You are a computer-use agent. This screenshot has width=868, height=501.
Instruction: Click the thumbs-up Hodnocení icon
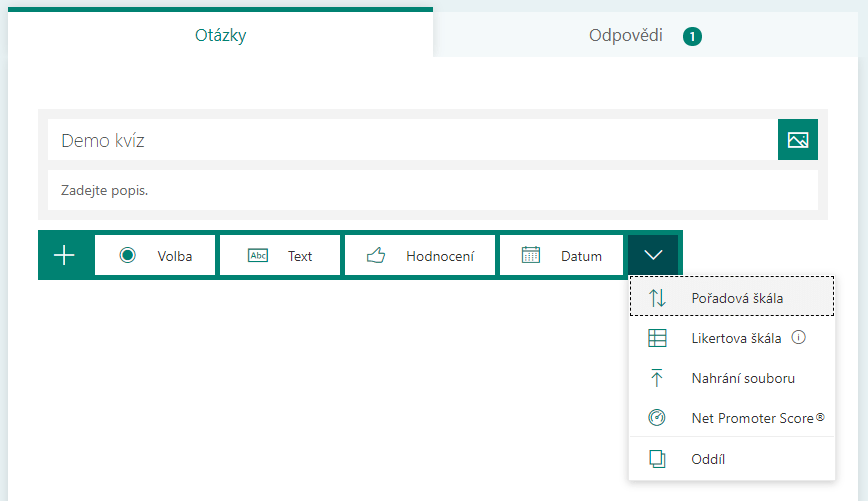[376, 255]
